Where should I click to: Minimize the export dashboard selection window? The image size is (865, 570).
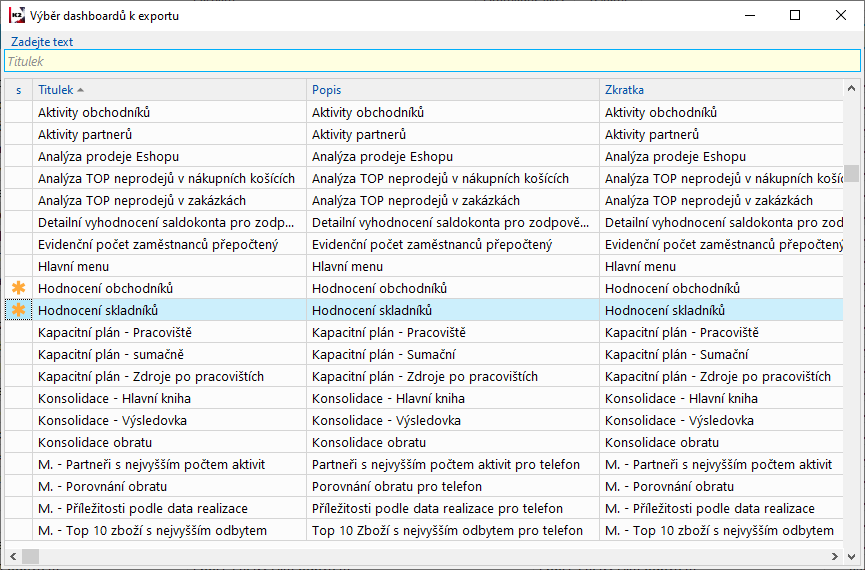750,15
